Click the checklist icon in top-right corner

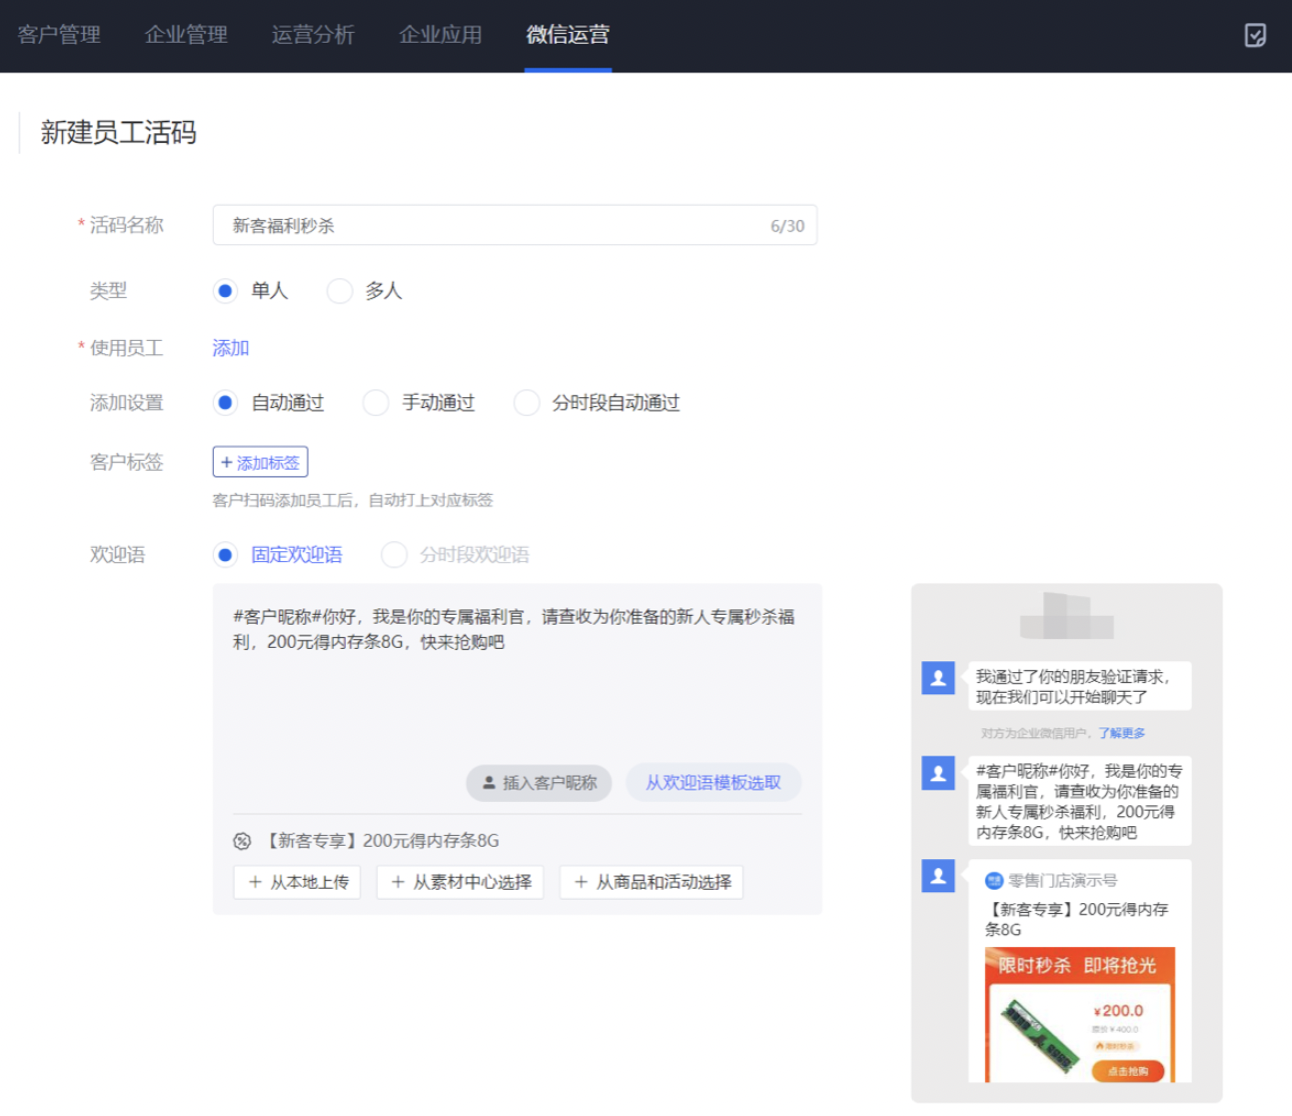coord(1255,35)
